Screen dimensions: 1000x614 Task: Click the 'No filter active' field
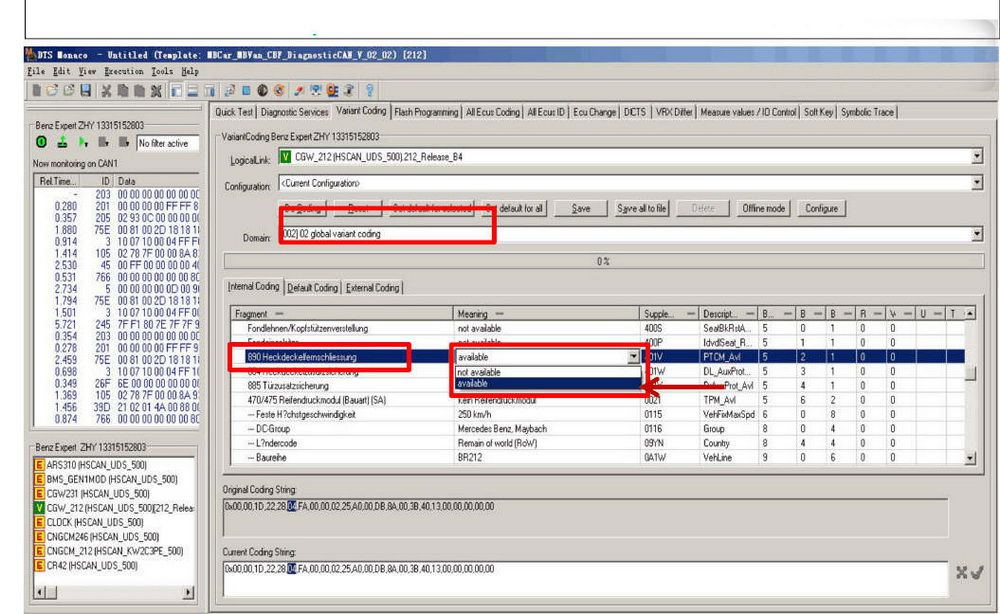click(x=168, y=143)
